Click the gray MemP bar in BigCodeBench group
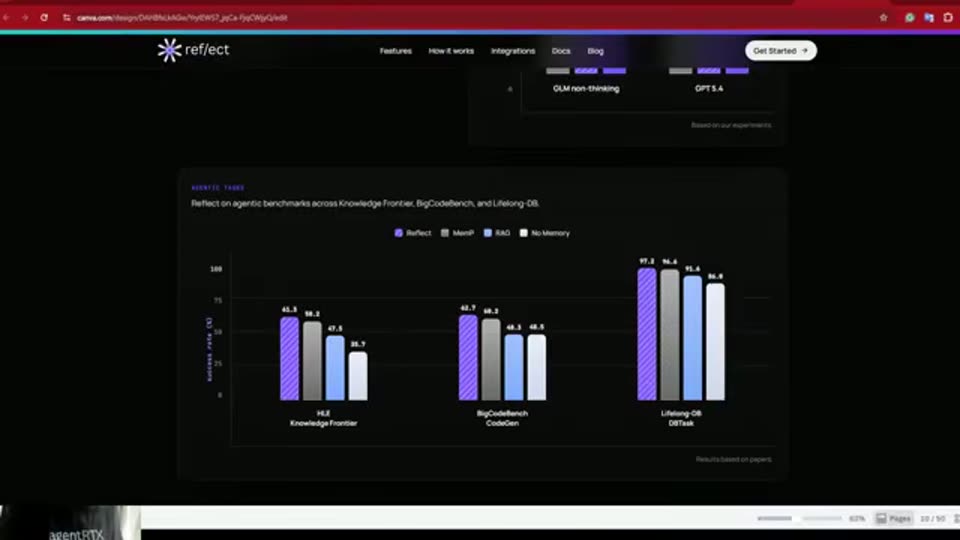The height and width of the screenshot is (540, 960). pyautogui.click(x=491, y=360)
